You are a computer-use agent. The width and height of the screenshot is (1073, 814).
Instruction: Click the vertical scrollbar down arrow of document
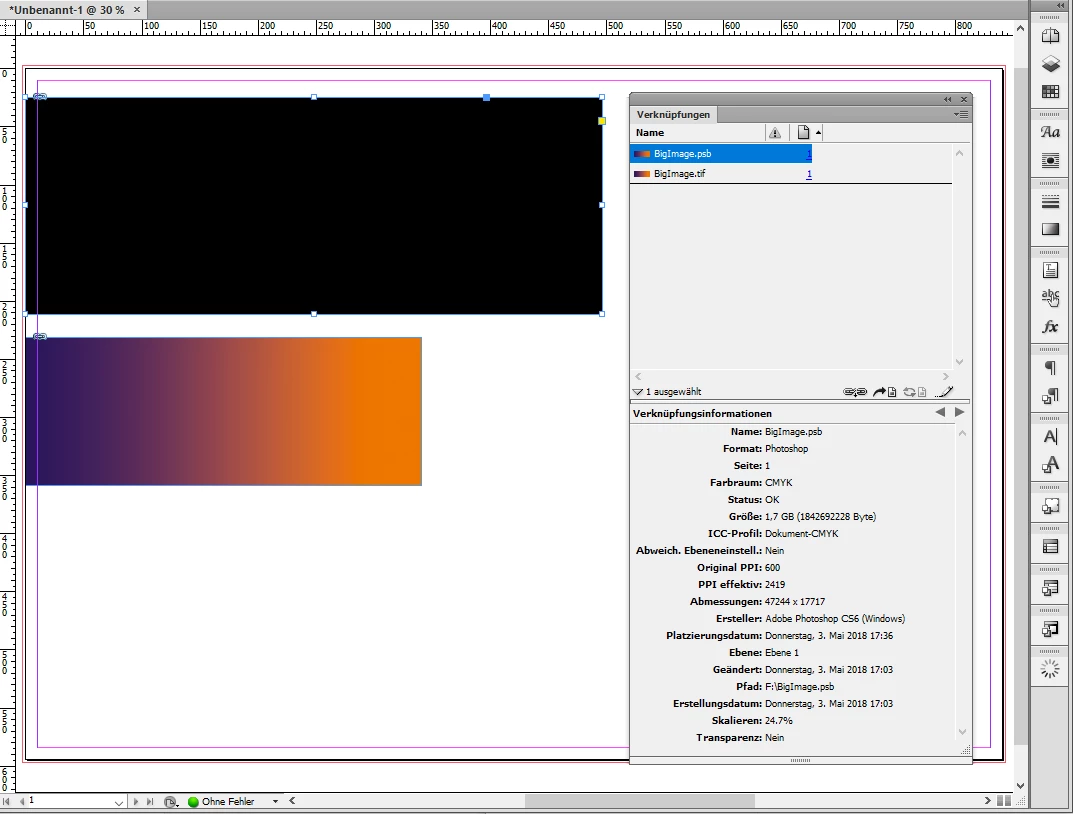pos(1020,786)
